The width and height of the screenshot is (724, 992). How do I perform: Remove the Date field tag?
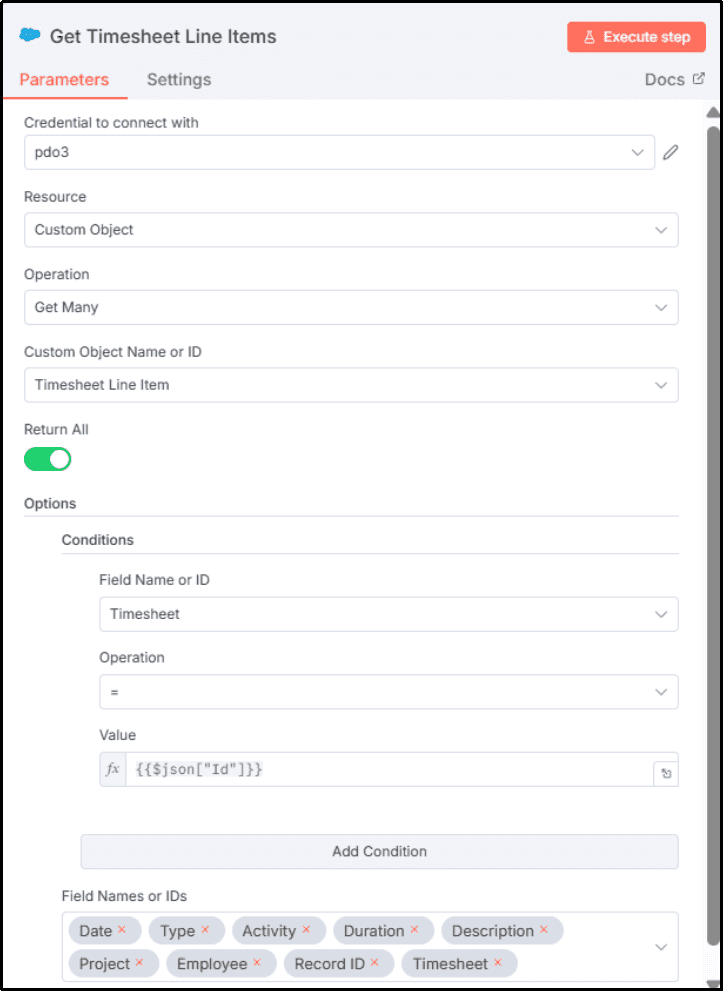coord(122,930)
